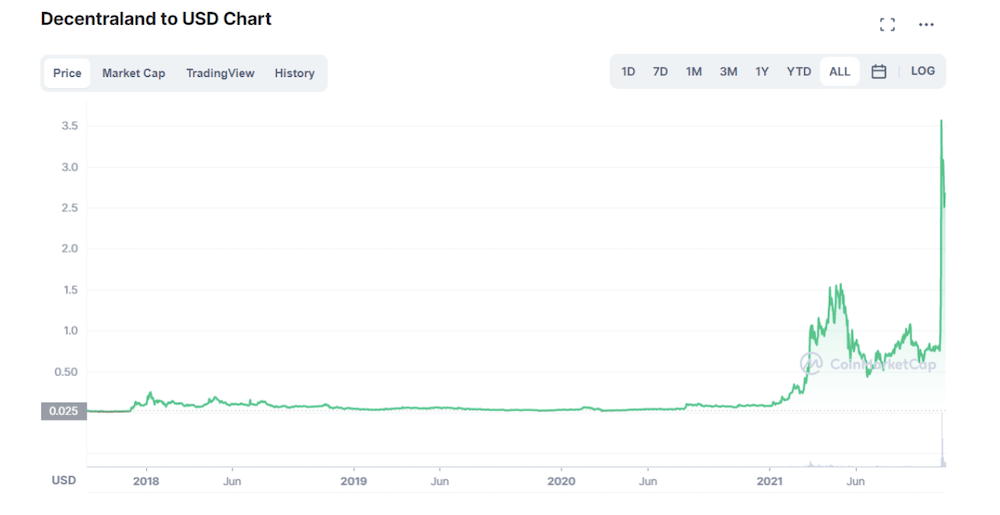Switch to the Price tab
Viewport: 1000px width, 515px height.
click(67, 73)
